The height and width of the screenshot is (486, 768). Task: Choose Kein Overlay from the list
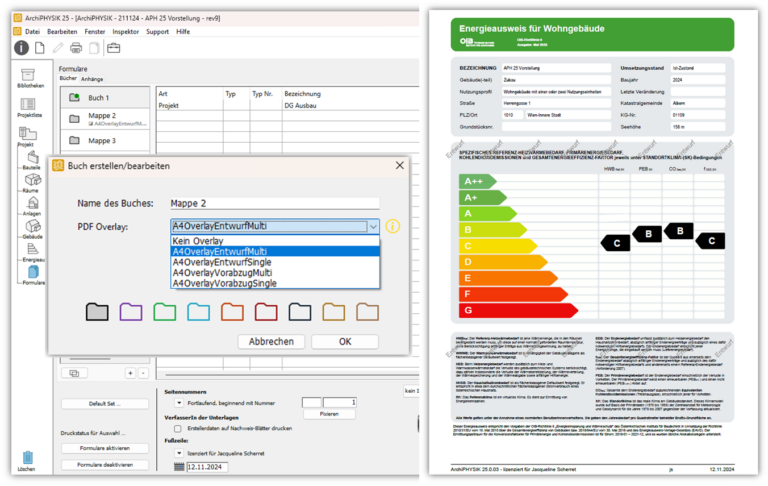tap(275, 241)
